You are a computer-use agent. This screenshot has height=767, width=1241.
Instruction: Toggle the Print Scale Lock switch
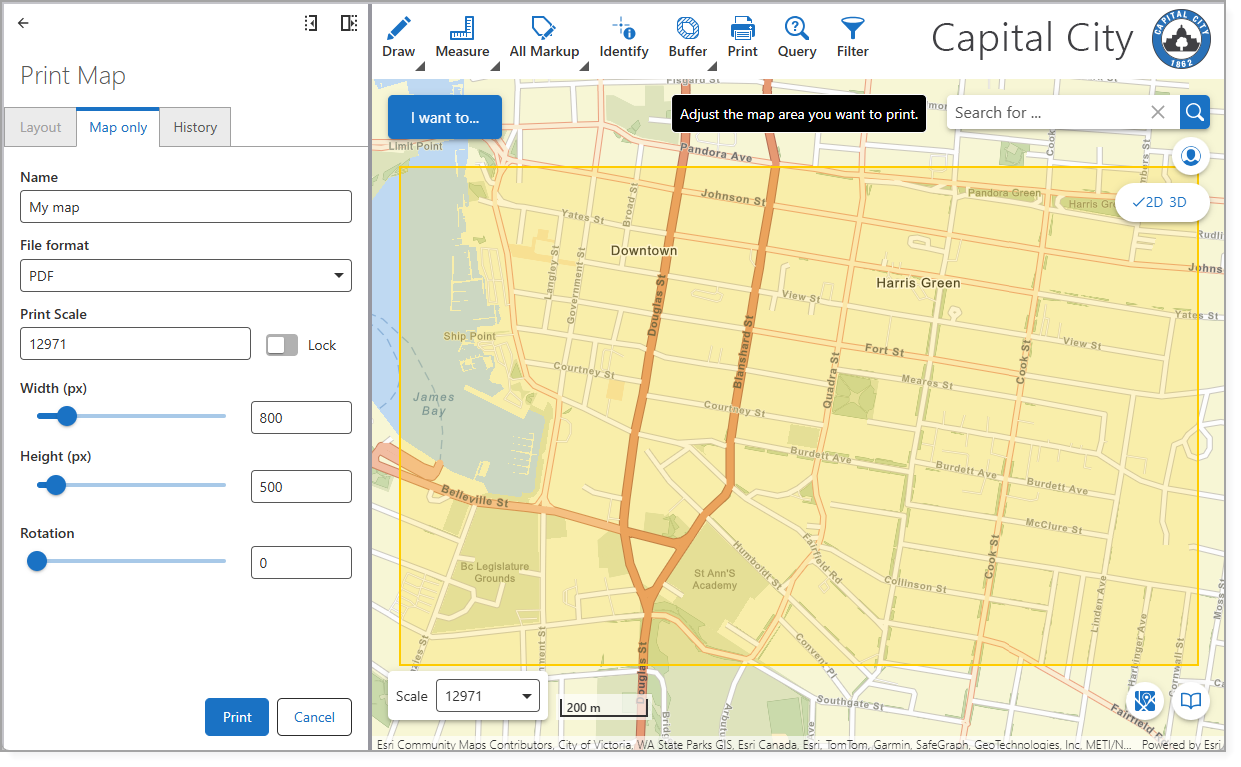[x=282, y=345]
